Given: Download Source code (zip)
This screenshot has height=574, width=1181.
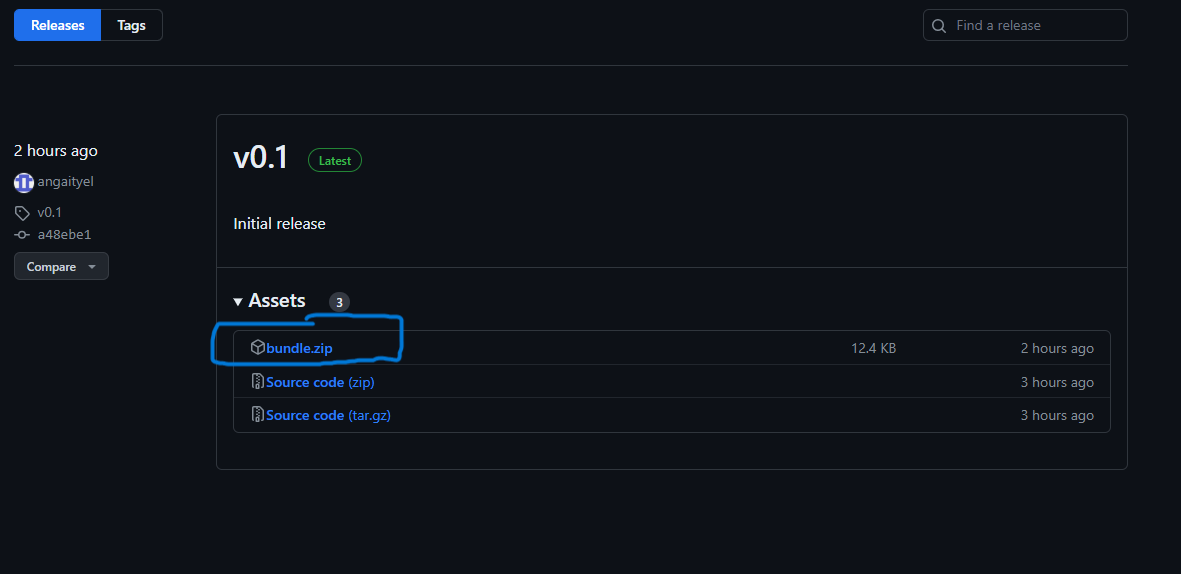Looking at the screenshot, I should click(x=320, y=382).
